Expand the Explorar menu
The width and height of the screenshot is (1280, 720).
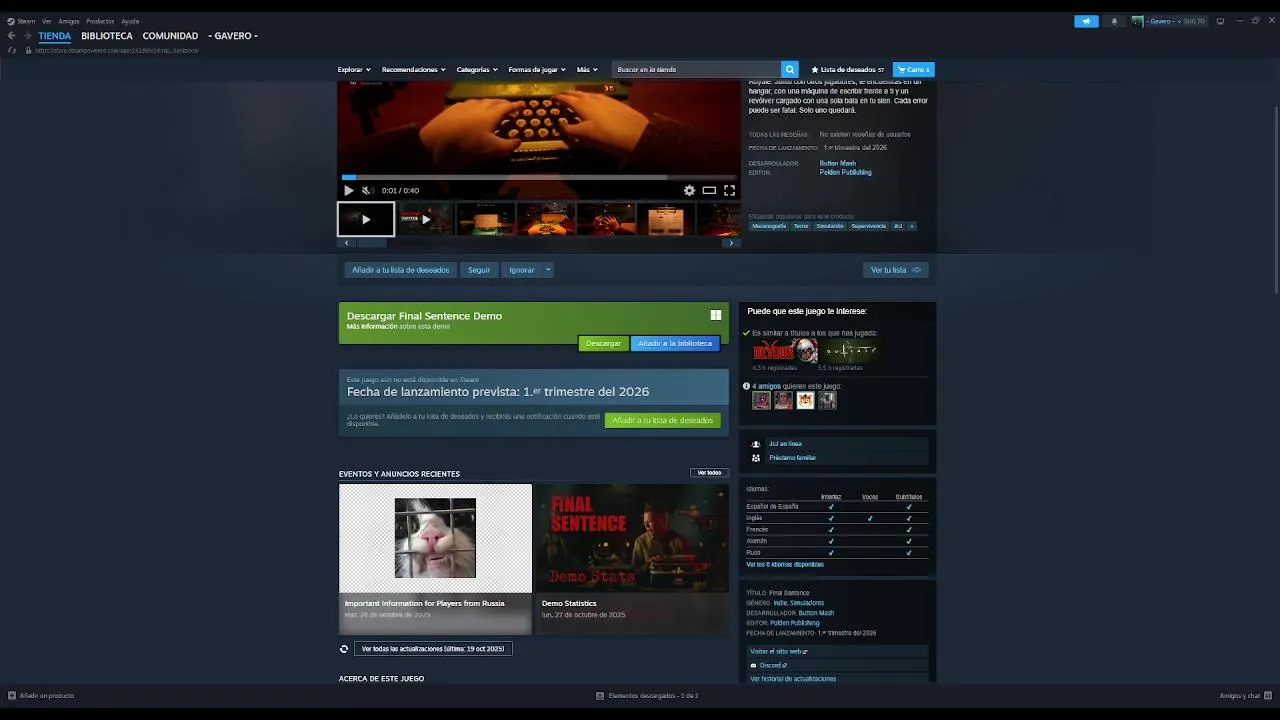[x=354, y=70]
